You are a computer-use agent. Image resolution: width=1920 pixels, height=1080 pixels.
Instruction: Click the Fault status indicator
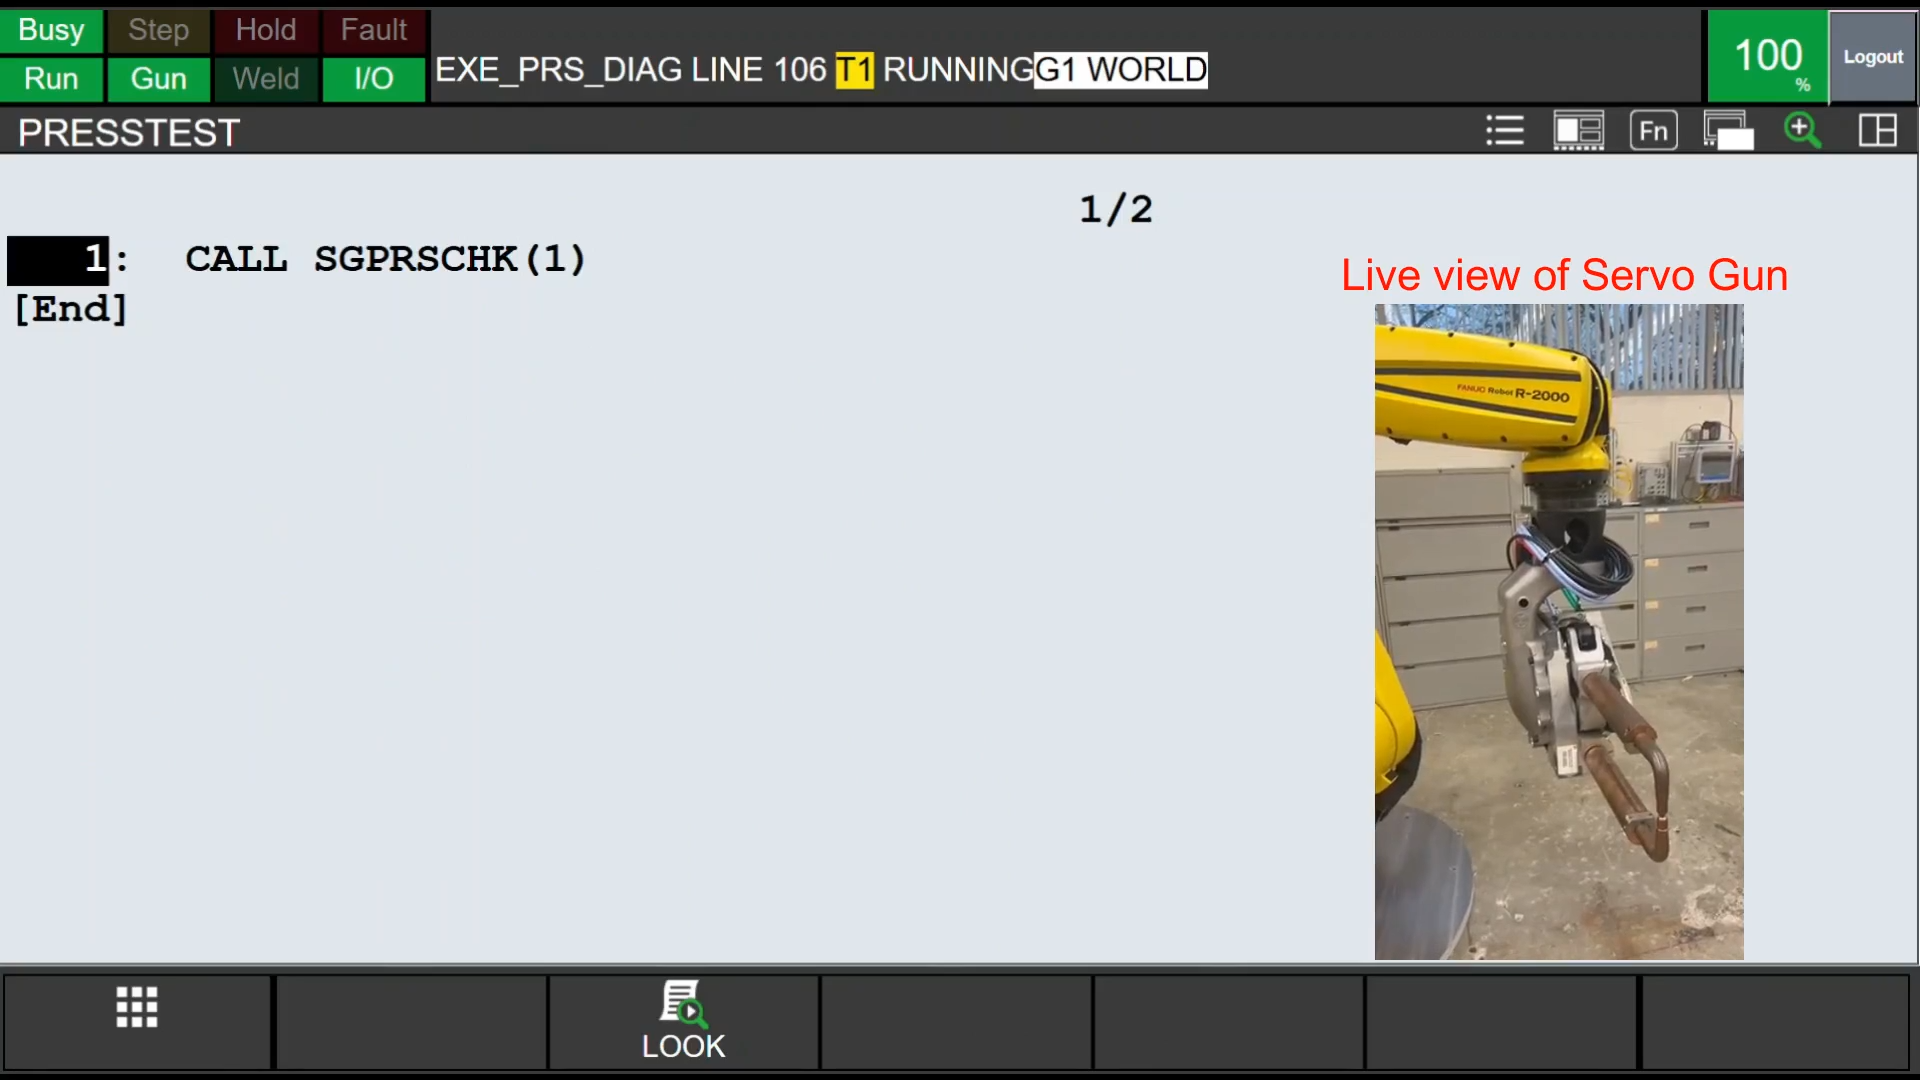tap(374, 30)
